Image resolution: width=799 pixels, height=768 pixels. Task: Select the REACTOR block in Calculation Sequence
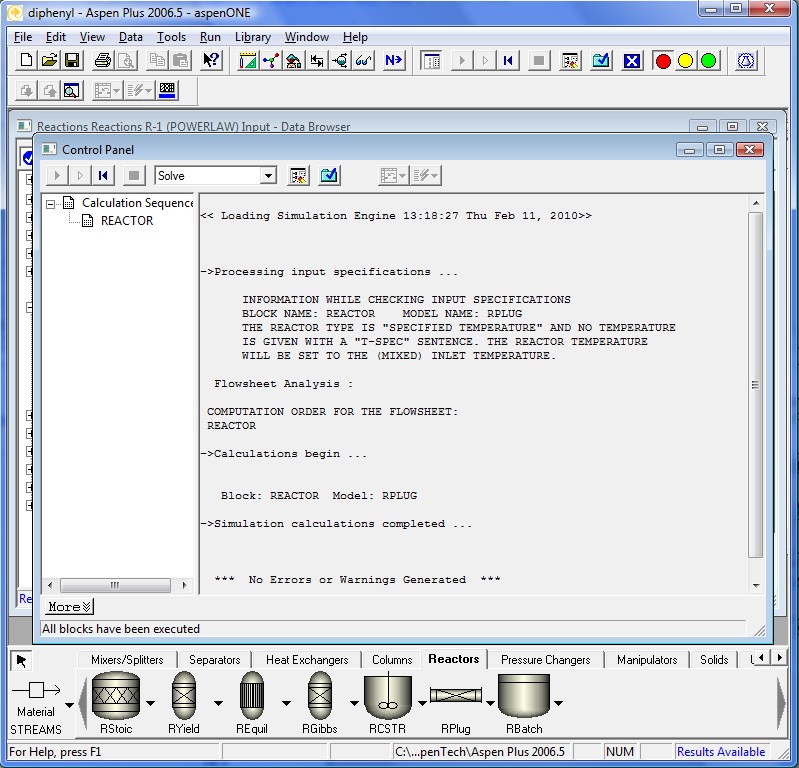[x=127, y=221]
